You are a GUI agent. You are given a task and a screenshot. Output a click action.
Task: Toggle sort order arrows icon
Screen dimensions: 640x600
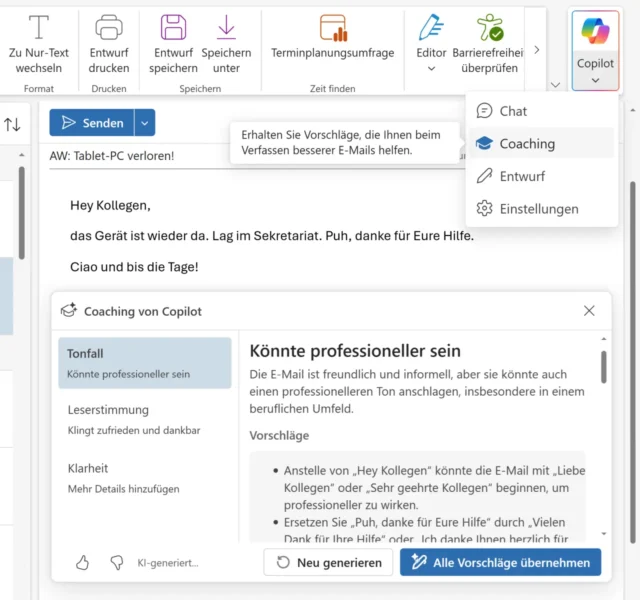12,124
